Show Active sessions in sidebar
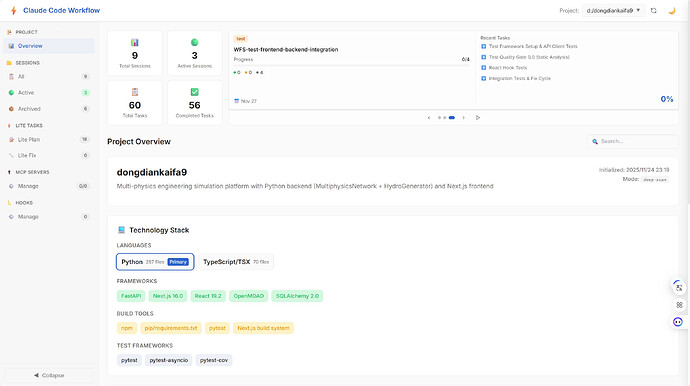 point(49,92)
